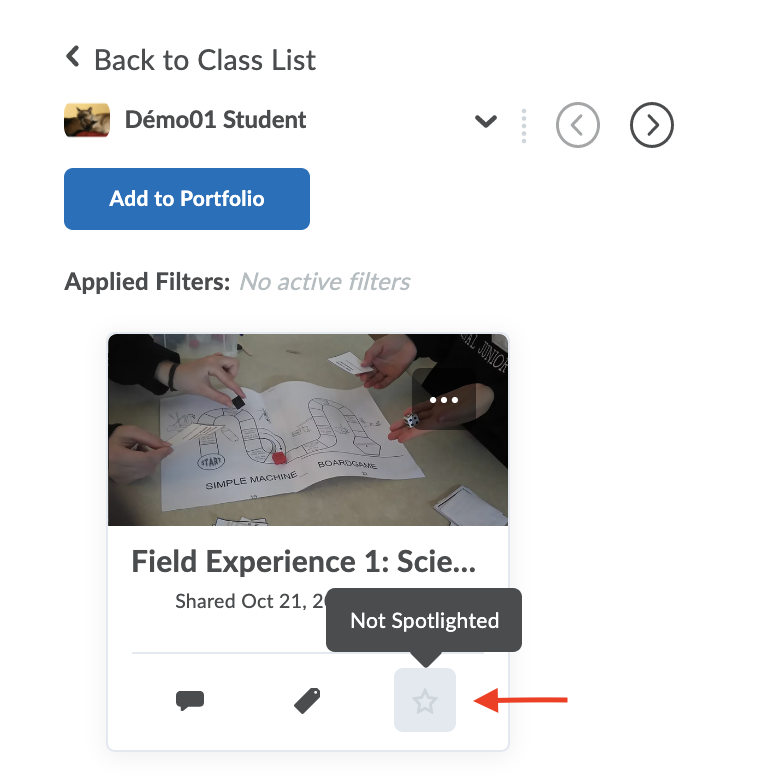This screenshot has height=780, width=768.
Task: Expand the student selector chevron
Action: (x=486, y=122)
